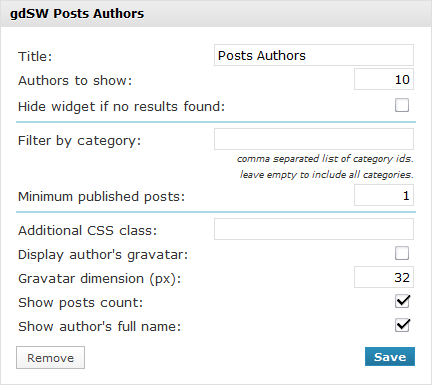This screenshot has height=385, width=432.
Task: Enable Hide widget if no results checkbox
Action: (402, 105)
